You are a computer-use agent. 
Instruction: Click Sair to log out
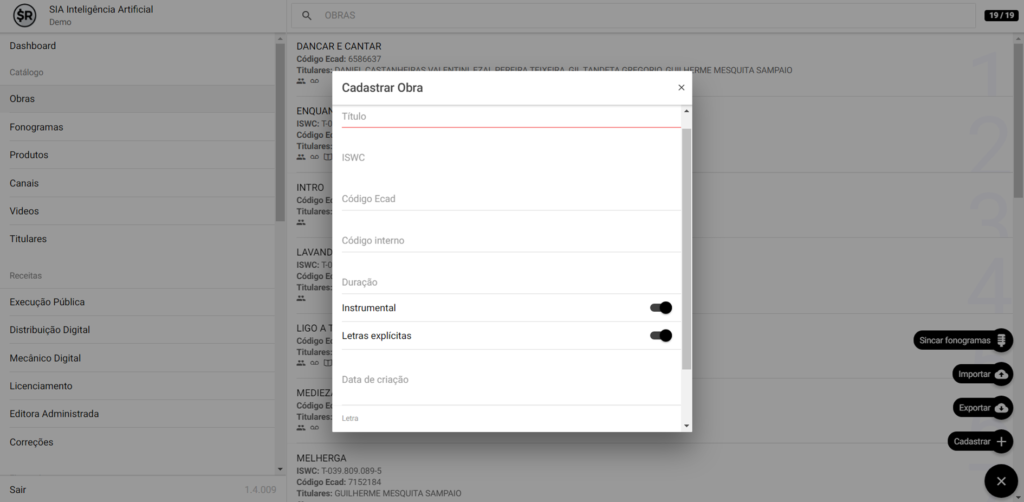[18, 490]
